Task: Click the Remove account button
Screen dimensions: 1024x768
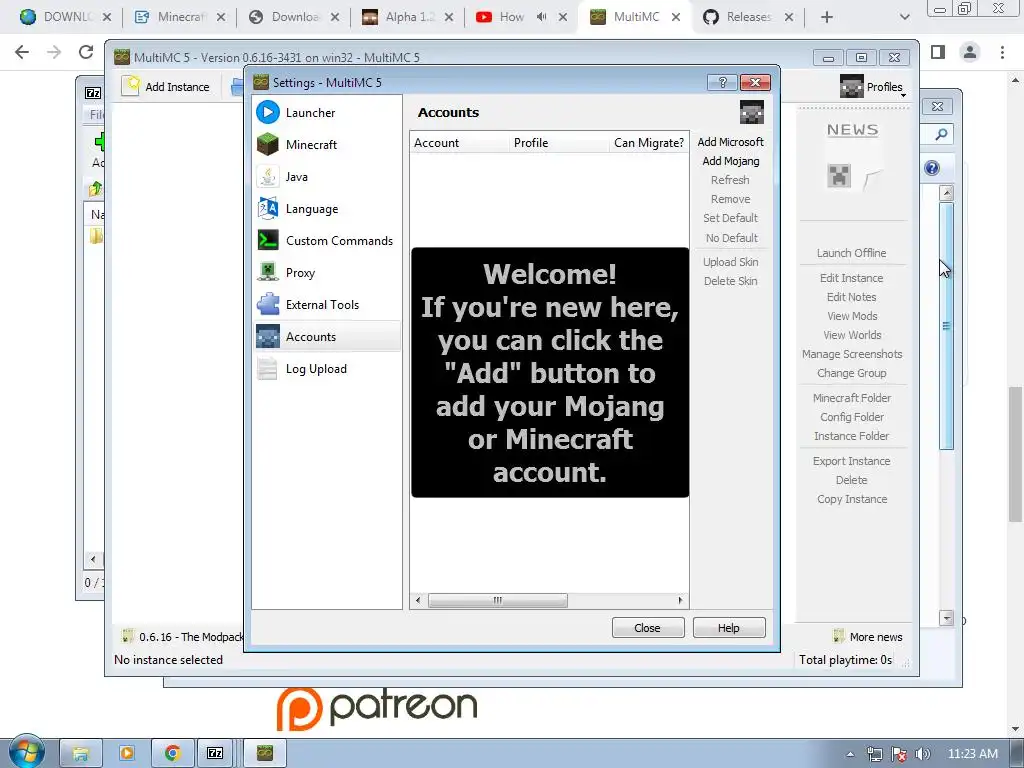Action: tap(730, 199)
